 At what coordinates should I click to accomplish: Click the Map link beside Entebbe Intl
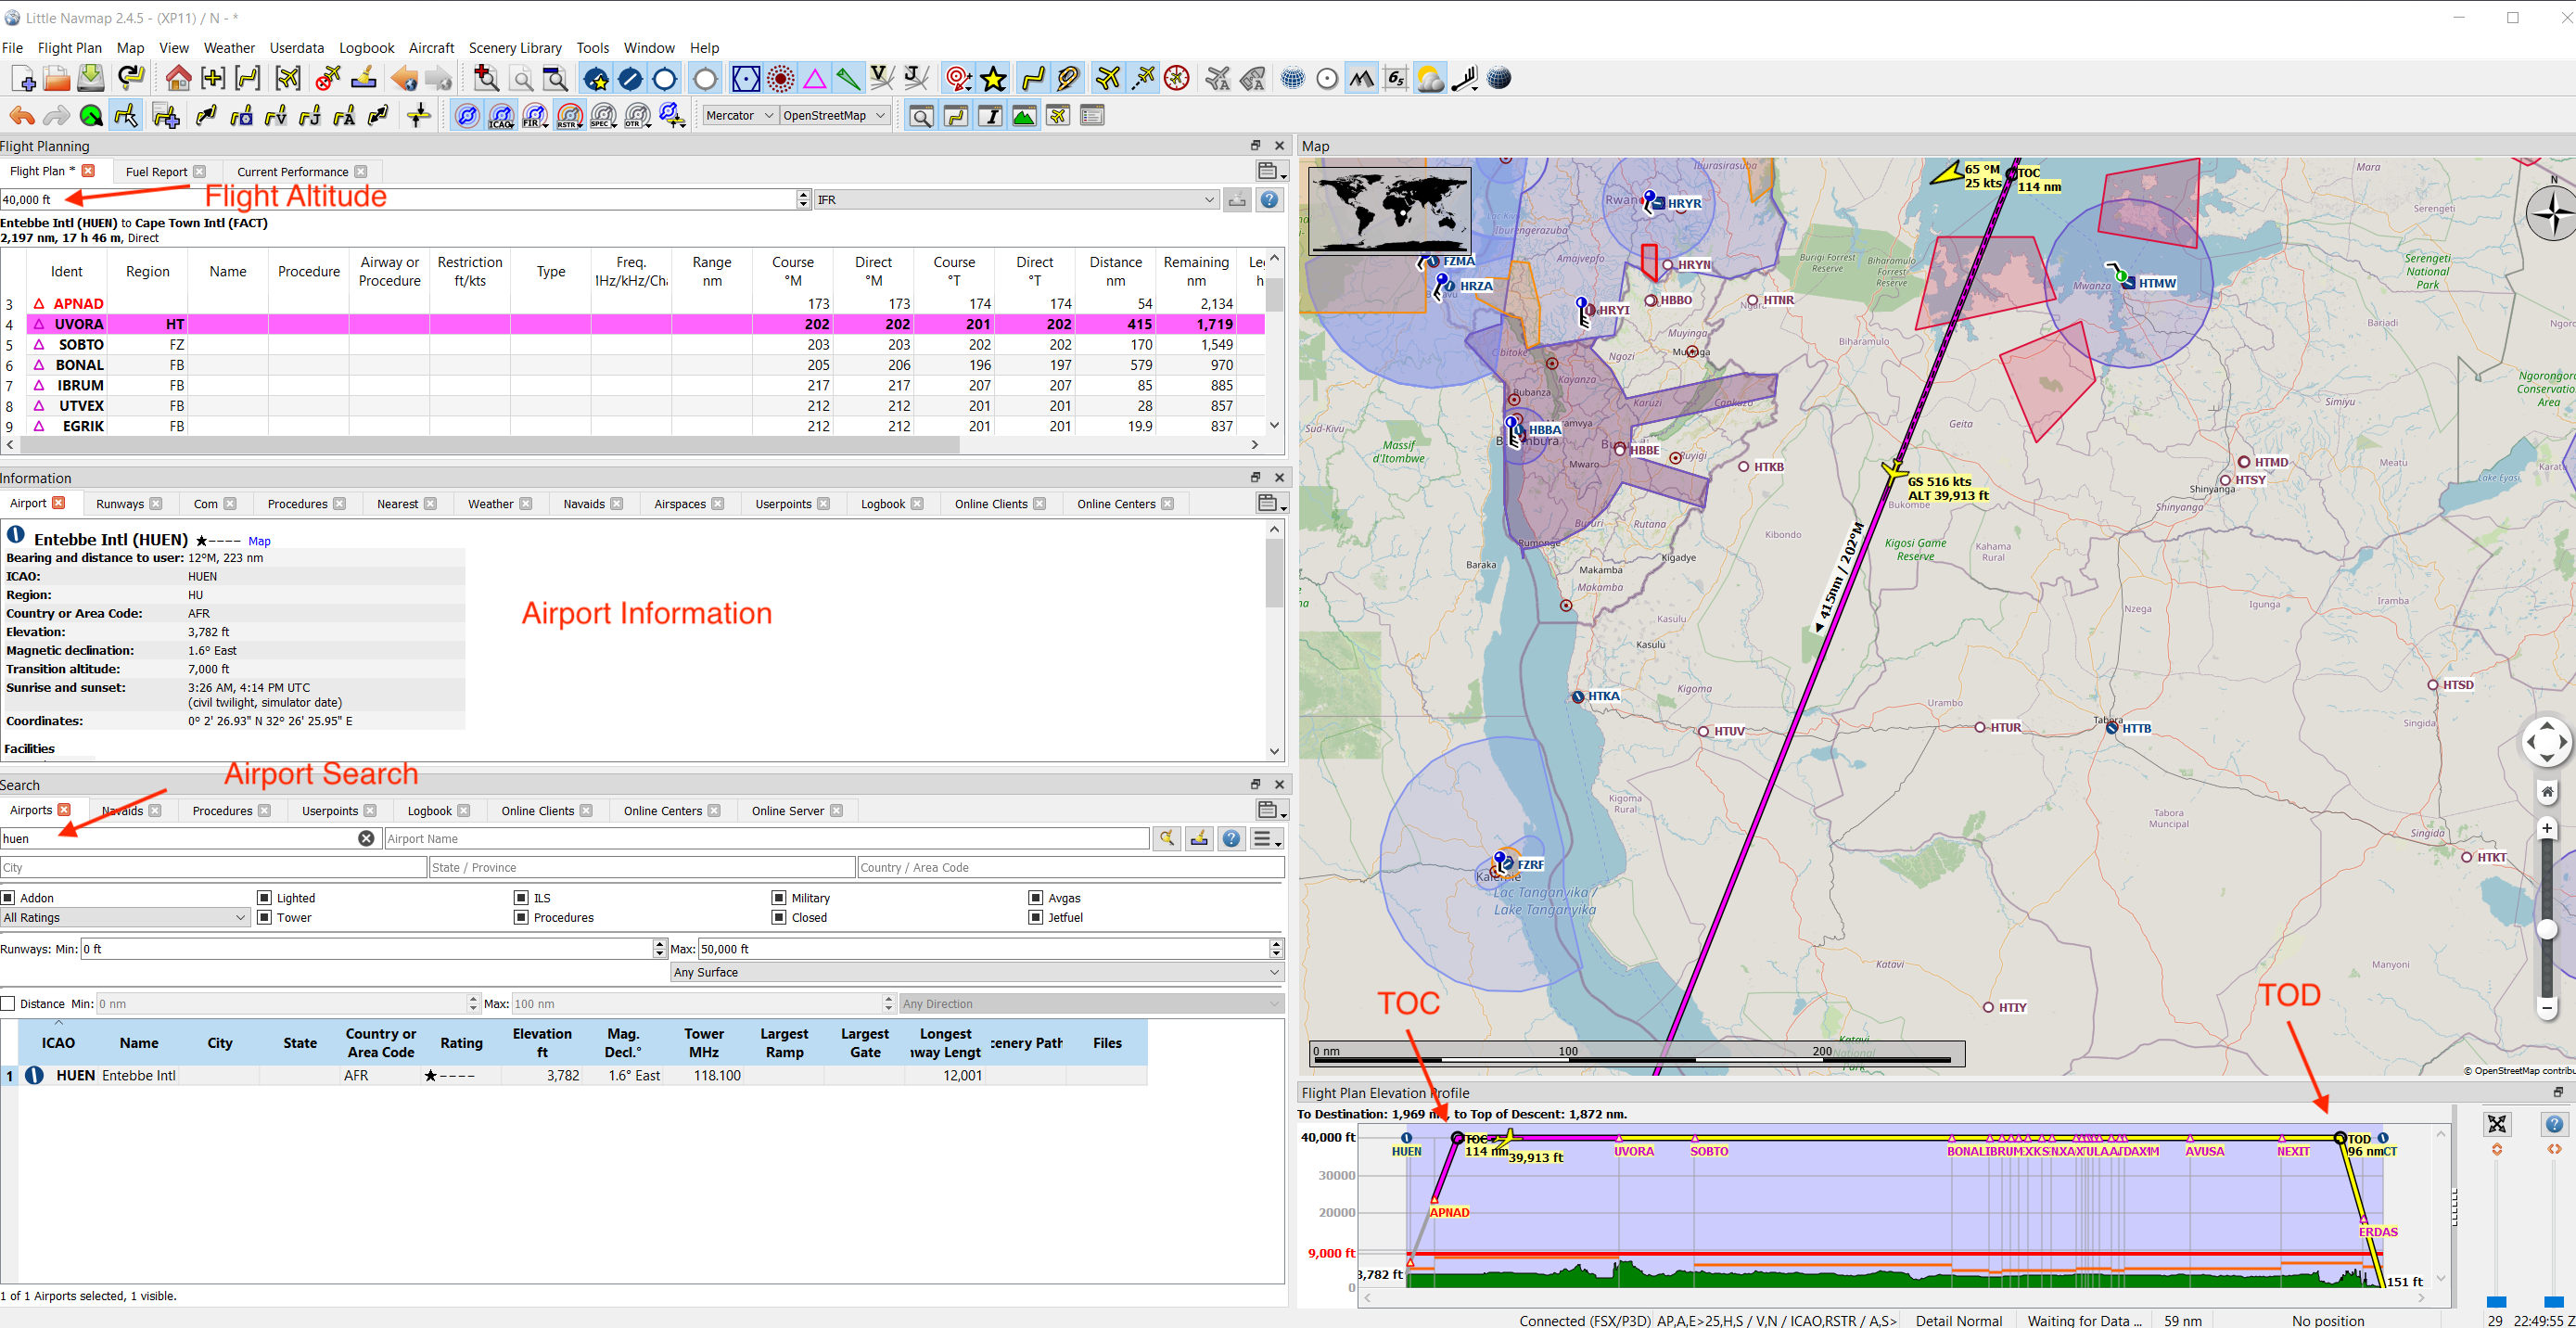(x=259, y=541)
